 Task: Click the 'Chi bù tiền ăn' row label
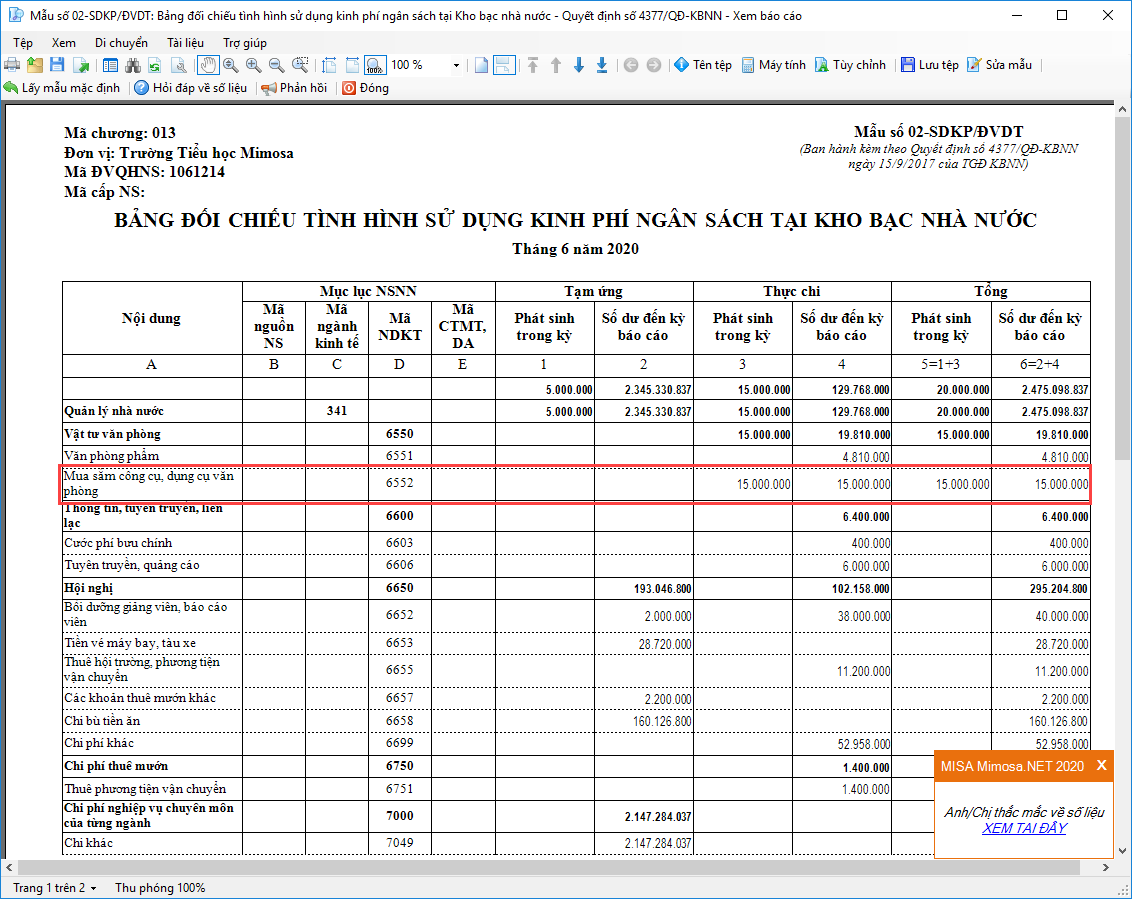tap(102, 721)
